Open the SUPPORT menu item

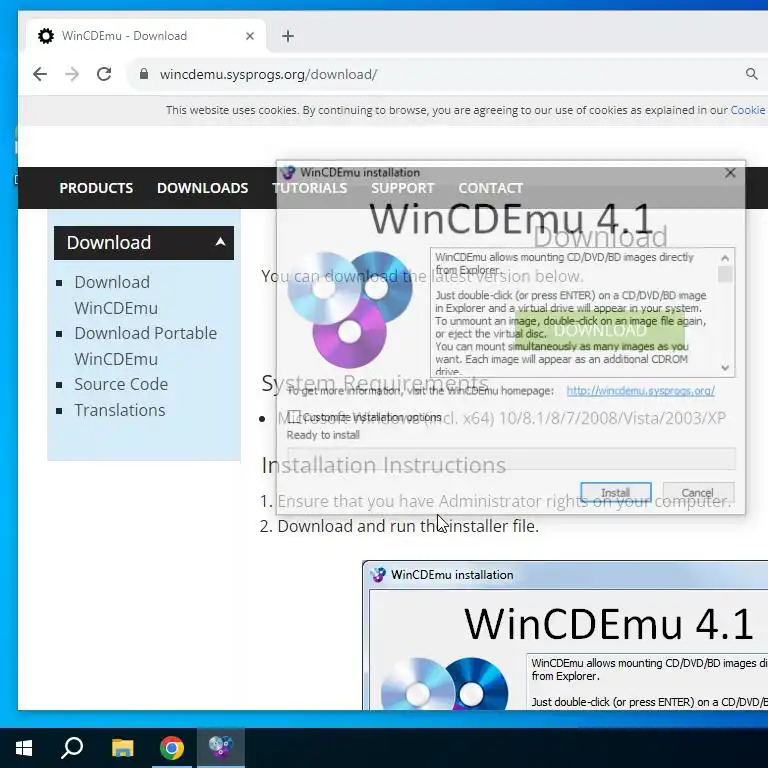[x=403, y=188]
